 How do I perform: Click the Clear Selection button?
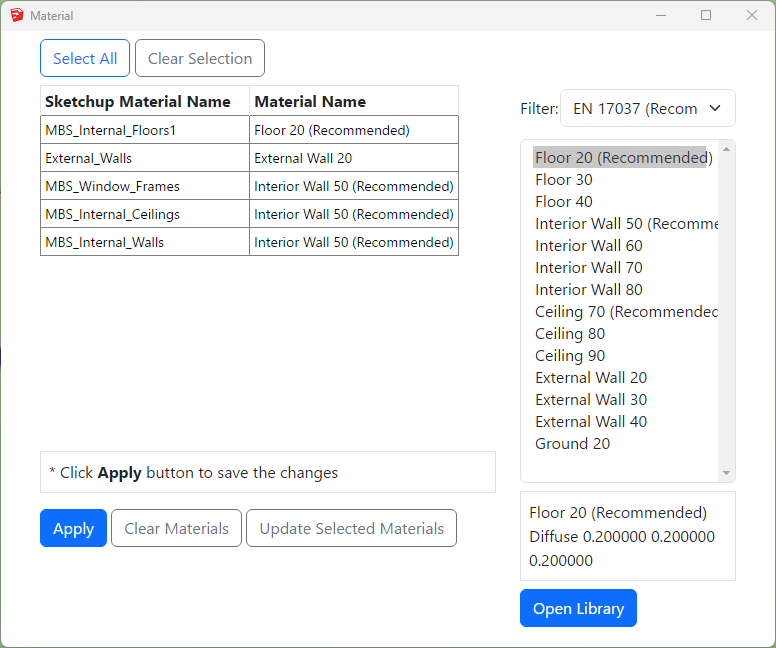(x=200, y=59)
